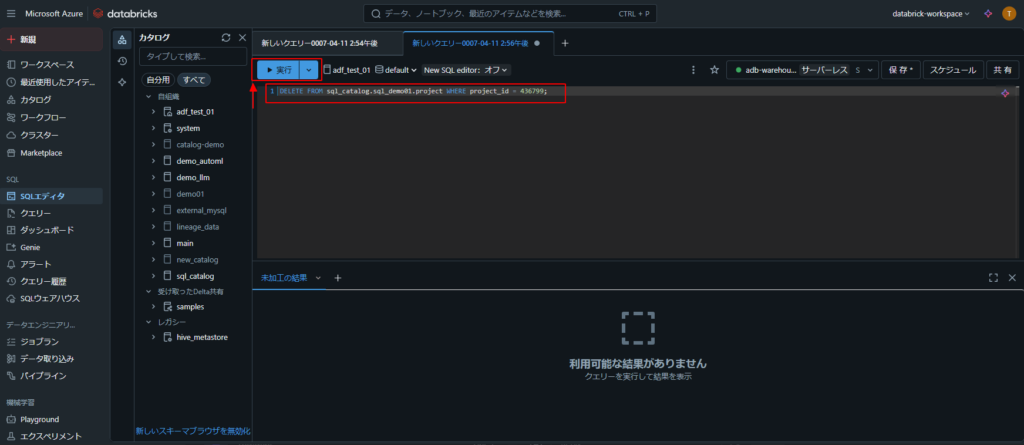Open the user avatar menu
The width and height of the screenshot is (1024, 445).
pyautogui.click(x=1009, y=13)
